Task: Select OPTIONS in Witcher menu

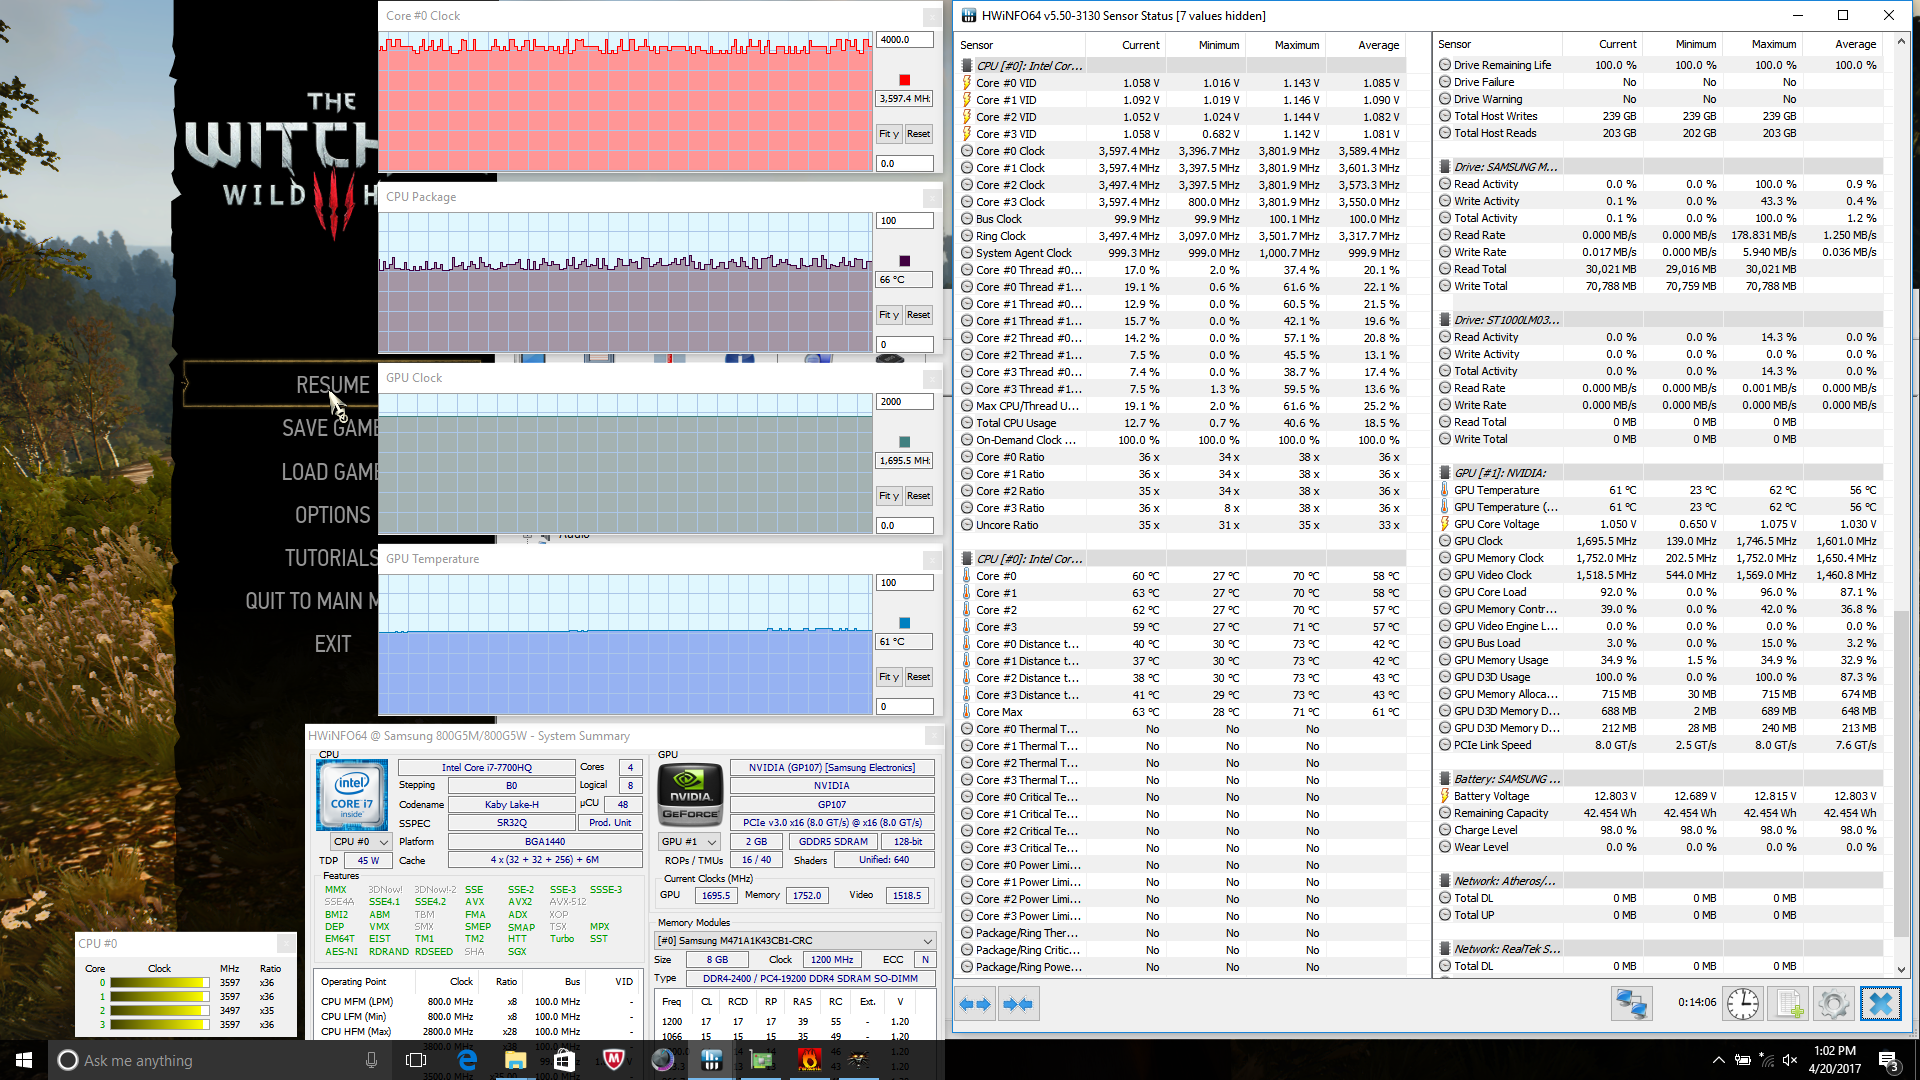Action: pos(333,515)
